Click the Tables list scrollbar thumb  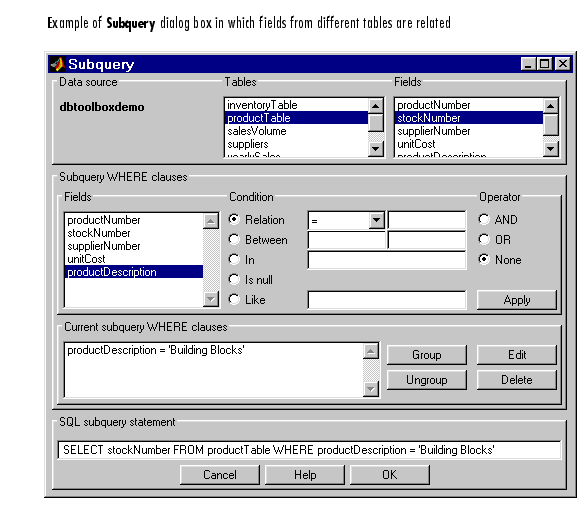coord(376,123)
